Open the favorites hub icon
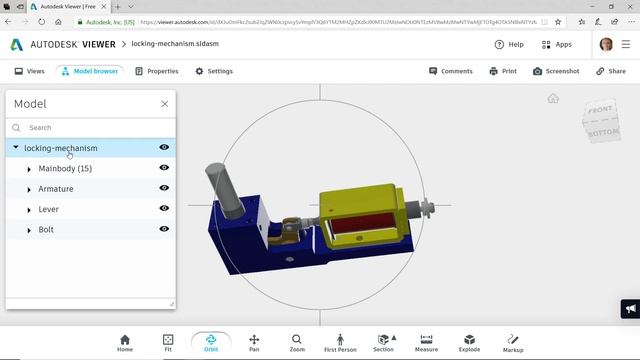The height and width of the screenshot is (360, 640). click(x=582, y=22)
